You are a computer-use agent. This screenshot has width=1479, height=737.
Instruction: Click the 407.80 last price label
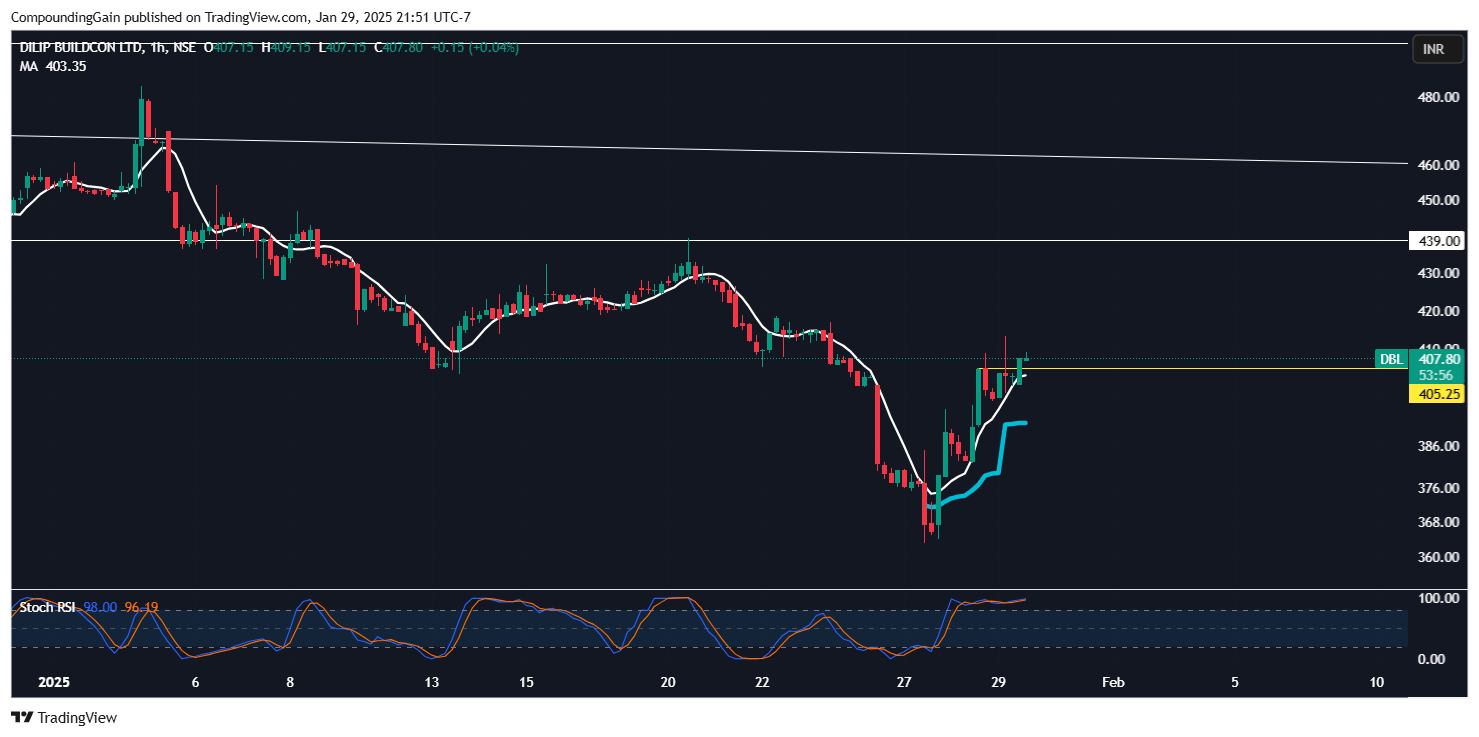coord(1439,359)
